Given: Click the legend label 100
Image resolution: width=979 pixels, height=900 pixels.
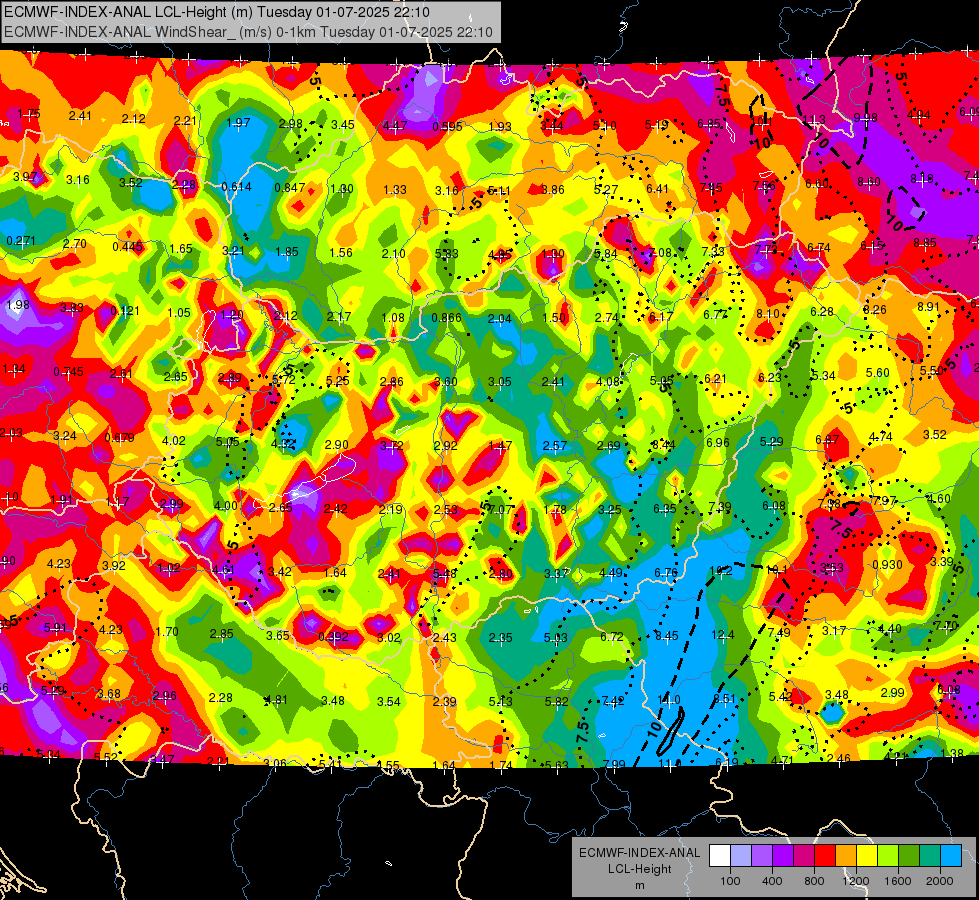Looking at the screenshot, I should tap(730, 881).
